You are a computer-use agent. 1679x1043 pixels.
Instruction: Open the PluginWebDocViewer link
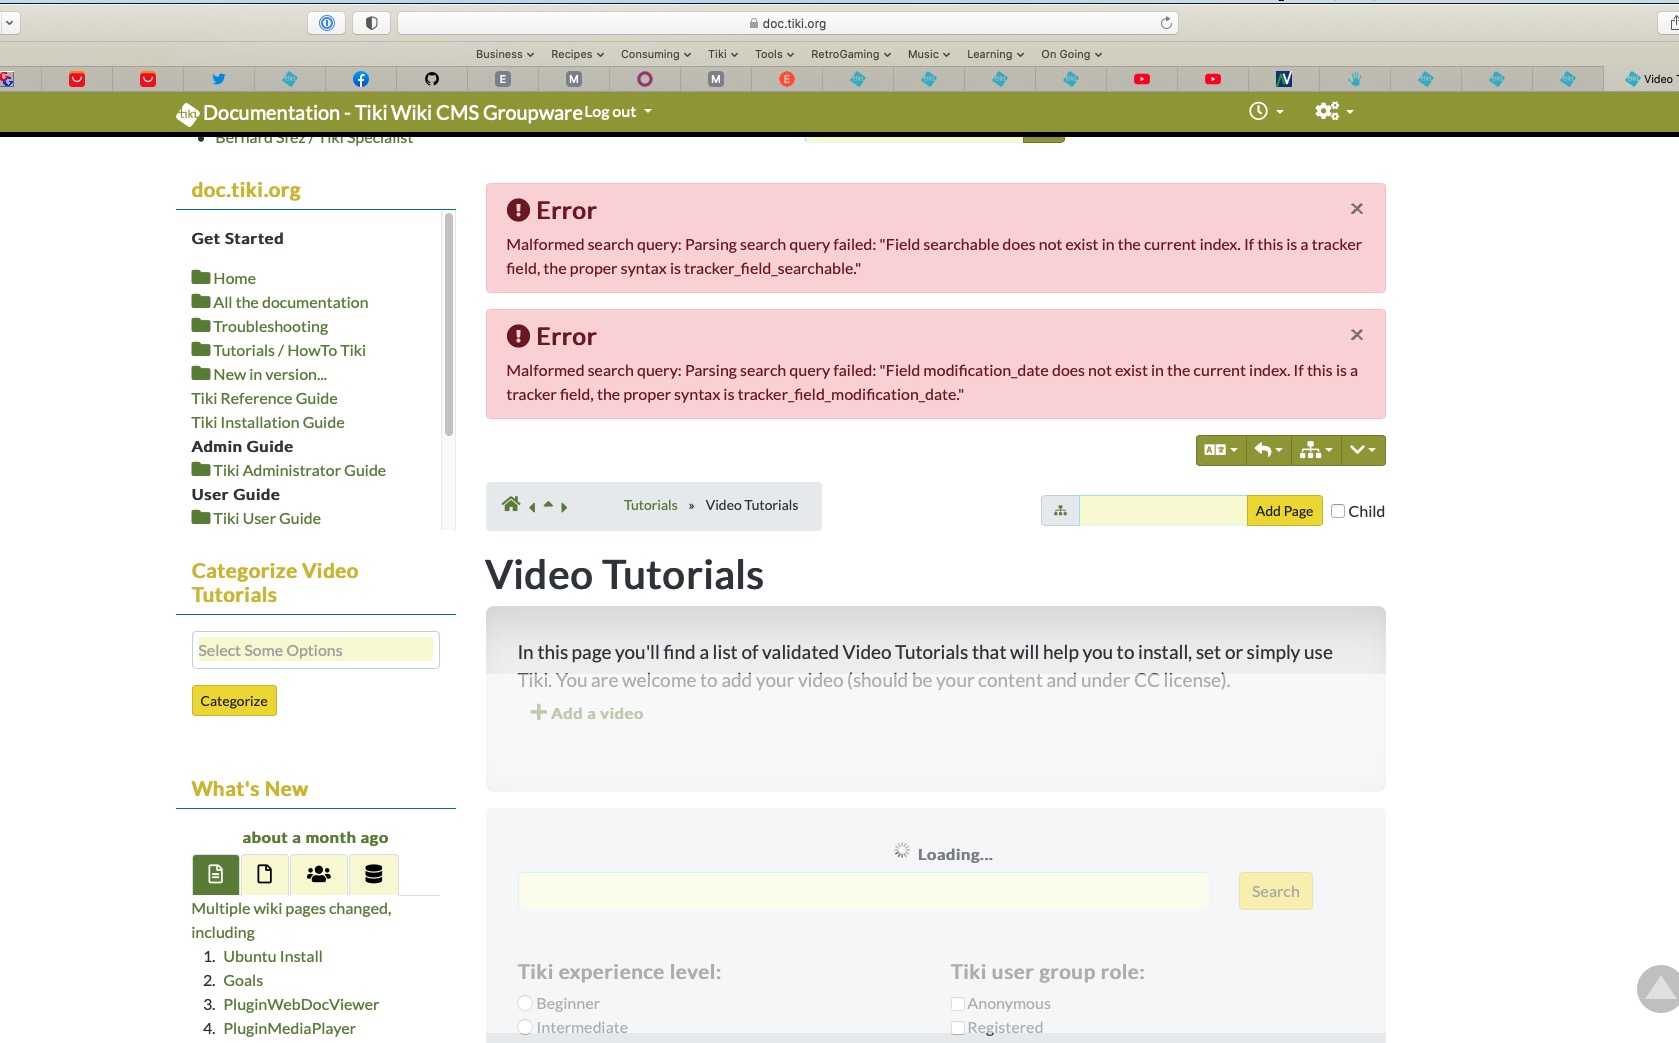pos(301,1004)
